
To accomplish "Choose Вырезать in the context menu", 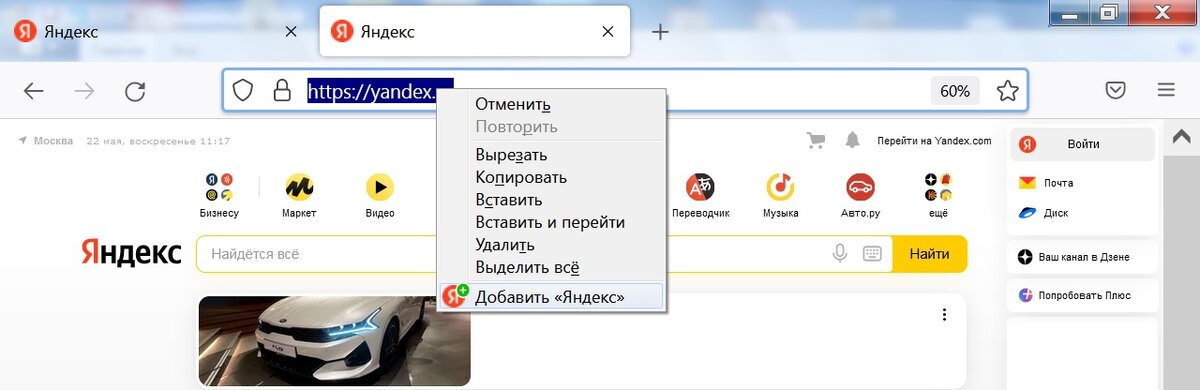I will click(x=552, y=155).
